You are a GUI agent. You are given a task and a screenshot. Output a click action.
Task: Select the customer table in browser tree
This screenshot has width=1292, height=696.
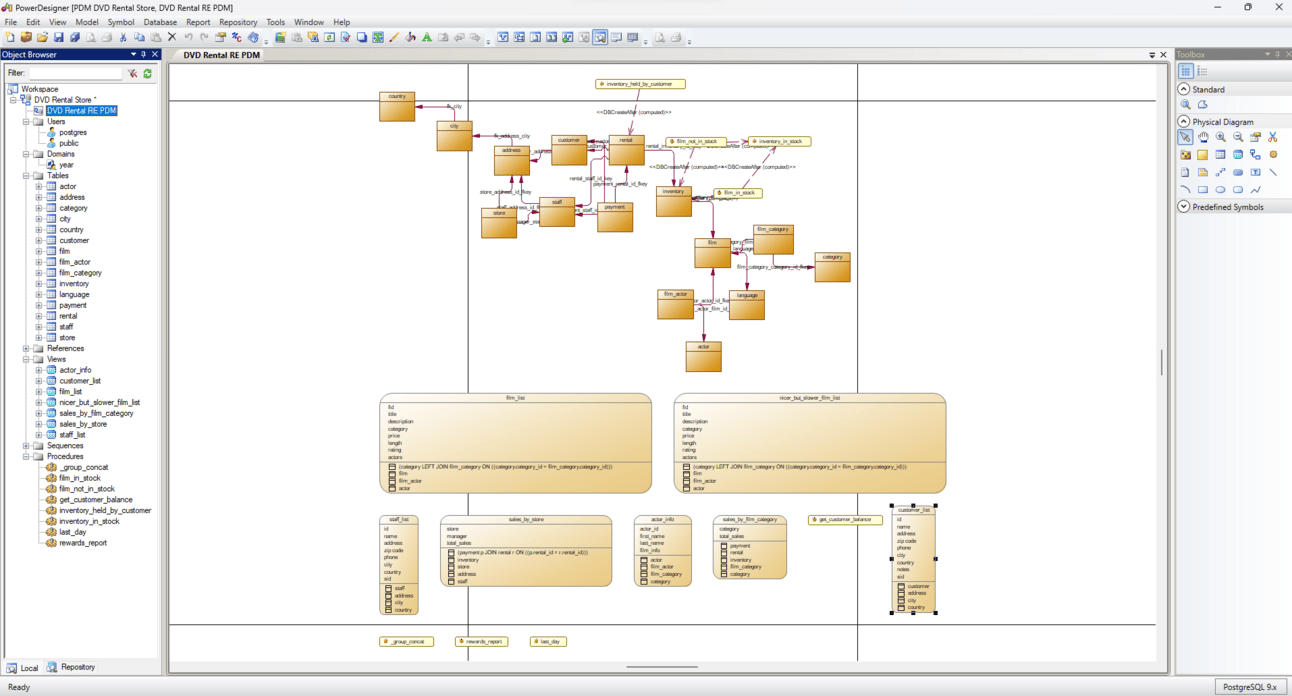(74, 241)
